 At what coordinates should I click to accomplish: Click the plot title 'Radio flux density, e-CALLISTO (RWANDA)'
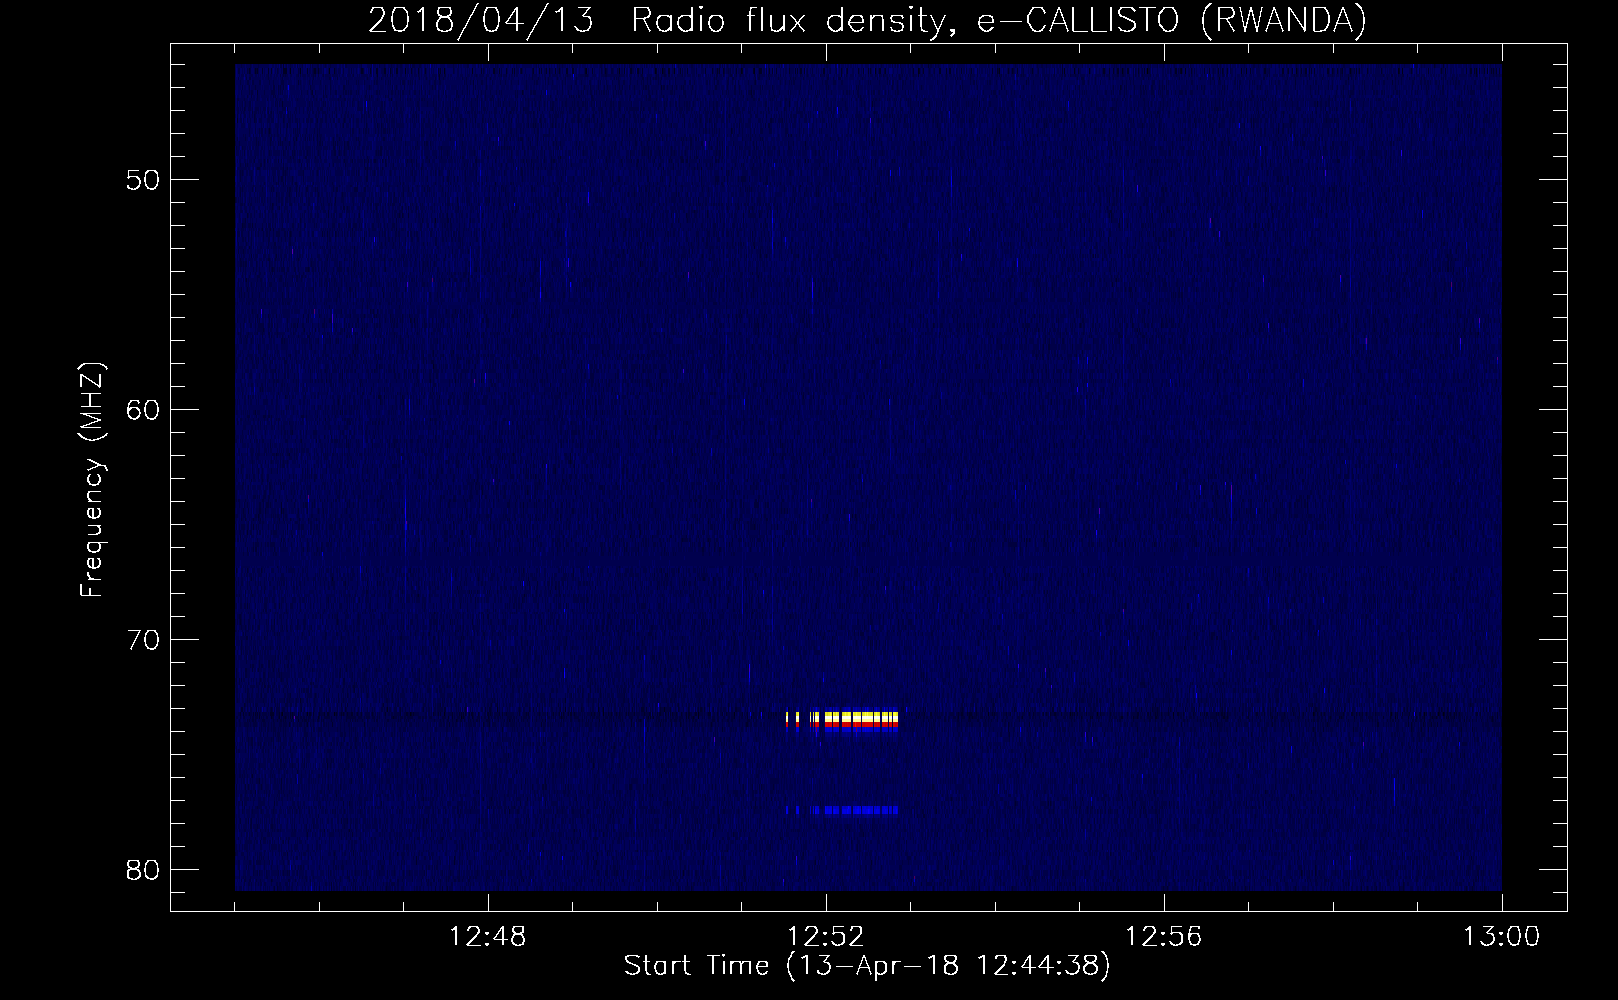click(x=1000, y=20)
